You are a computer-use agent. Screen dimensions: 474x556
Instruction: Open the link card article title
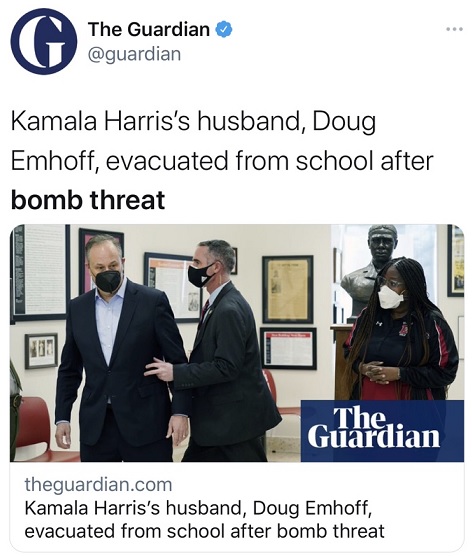click(205, 519)
